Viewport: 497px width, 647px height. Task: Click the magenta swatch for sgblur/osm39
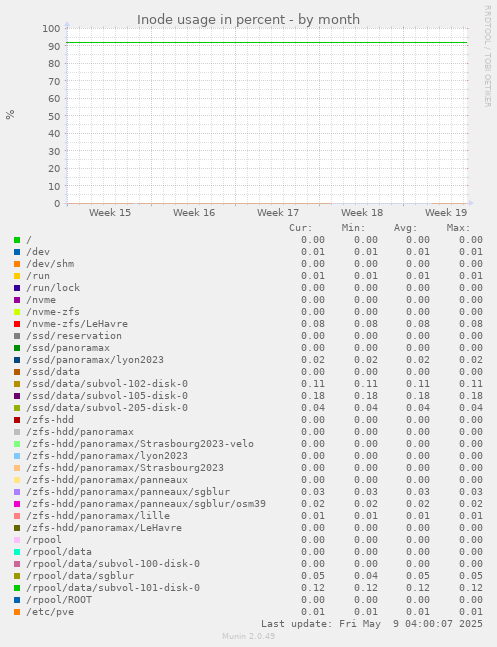pos(17,504)
